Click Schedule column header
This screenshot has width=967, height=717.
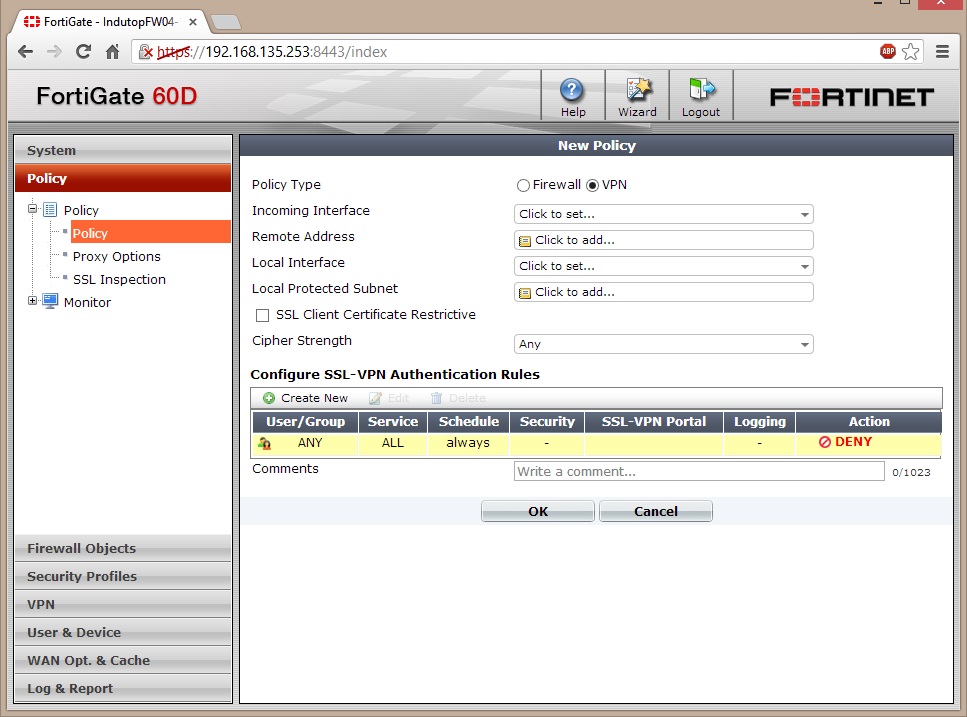tap(468, 422)
